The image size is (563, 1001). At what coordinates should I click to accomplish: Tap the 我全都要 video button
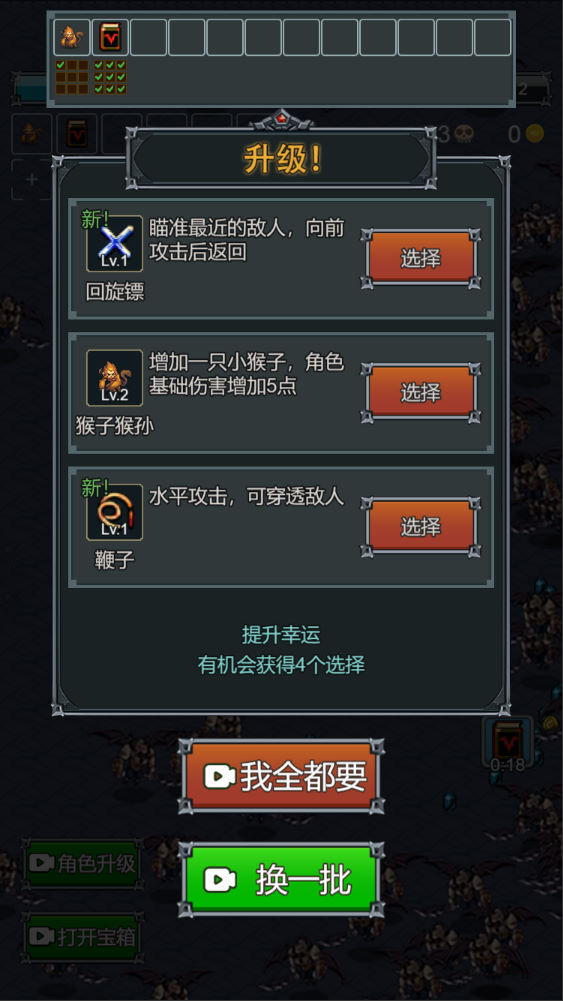(x=282, y=776)
